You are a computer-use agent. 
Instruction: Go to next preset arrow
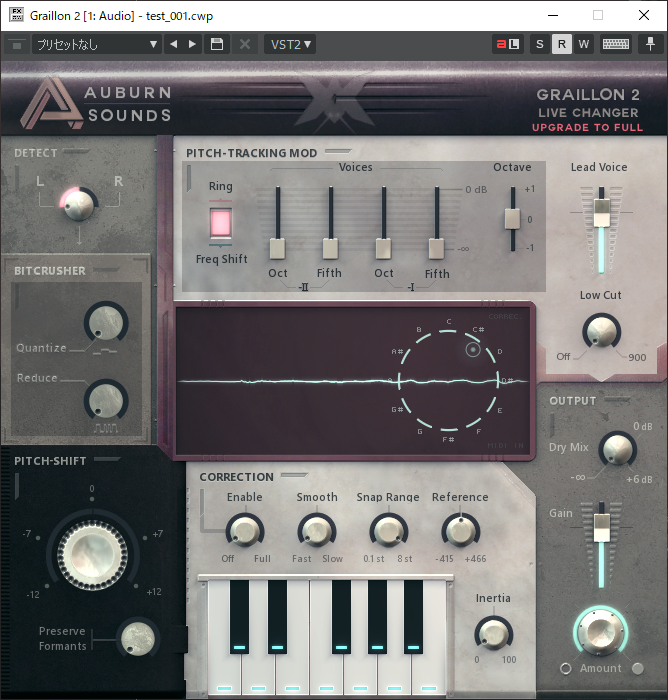point(192,44)
